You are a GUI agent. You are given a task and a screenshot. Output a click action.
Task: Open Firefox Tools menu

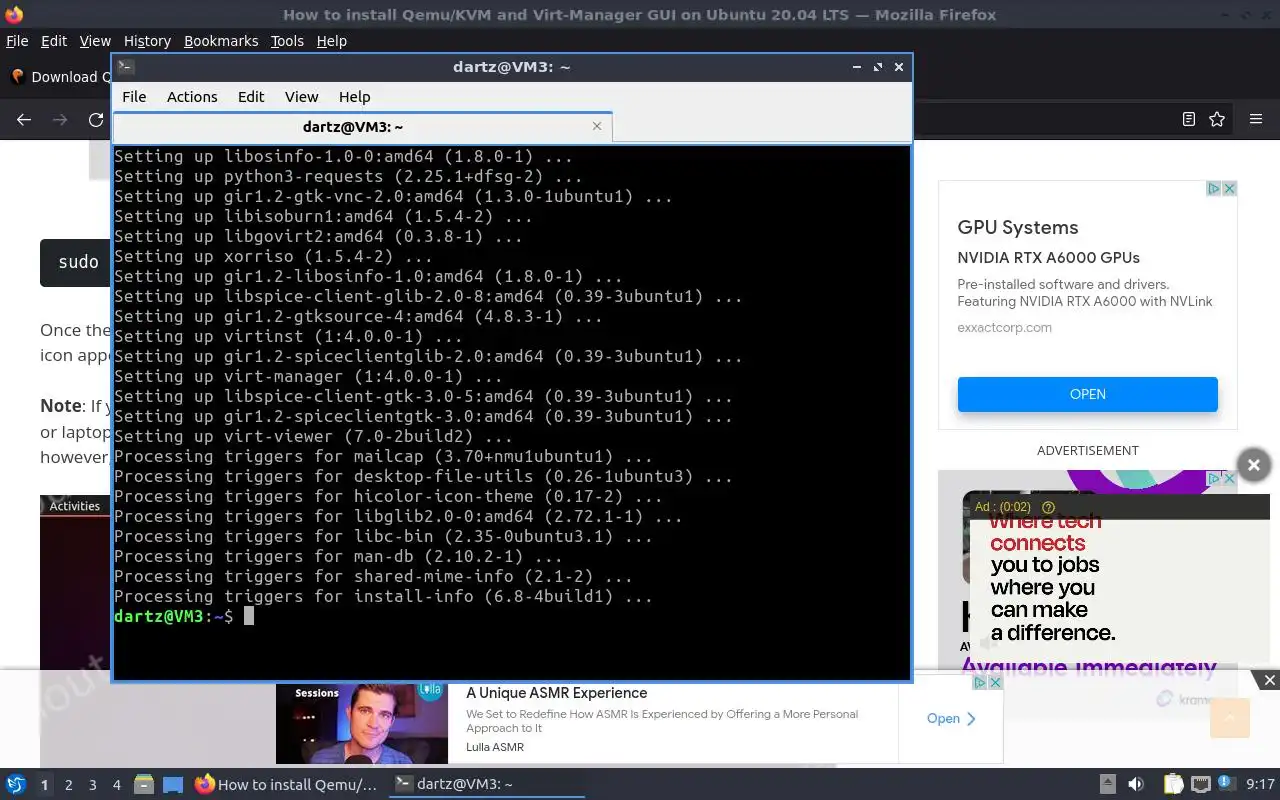(287, 41)
